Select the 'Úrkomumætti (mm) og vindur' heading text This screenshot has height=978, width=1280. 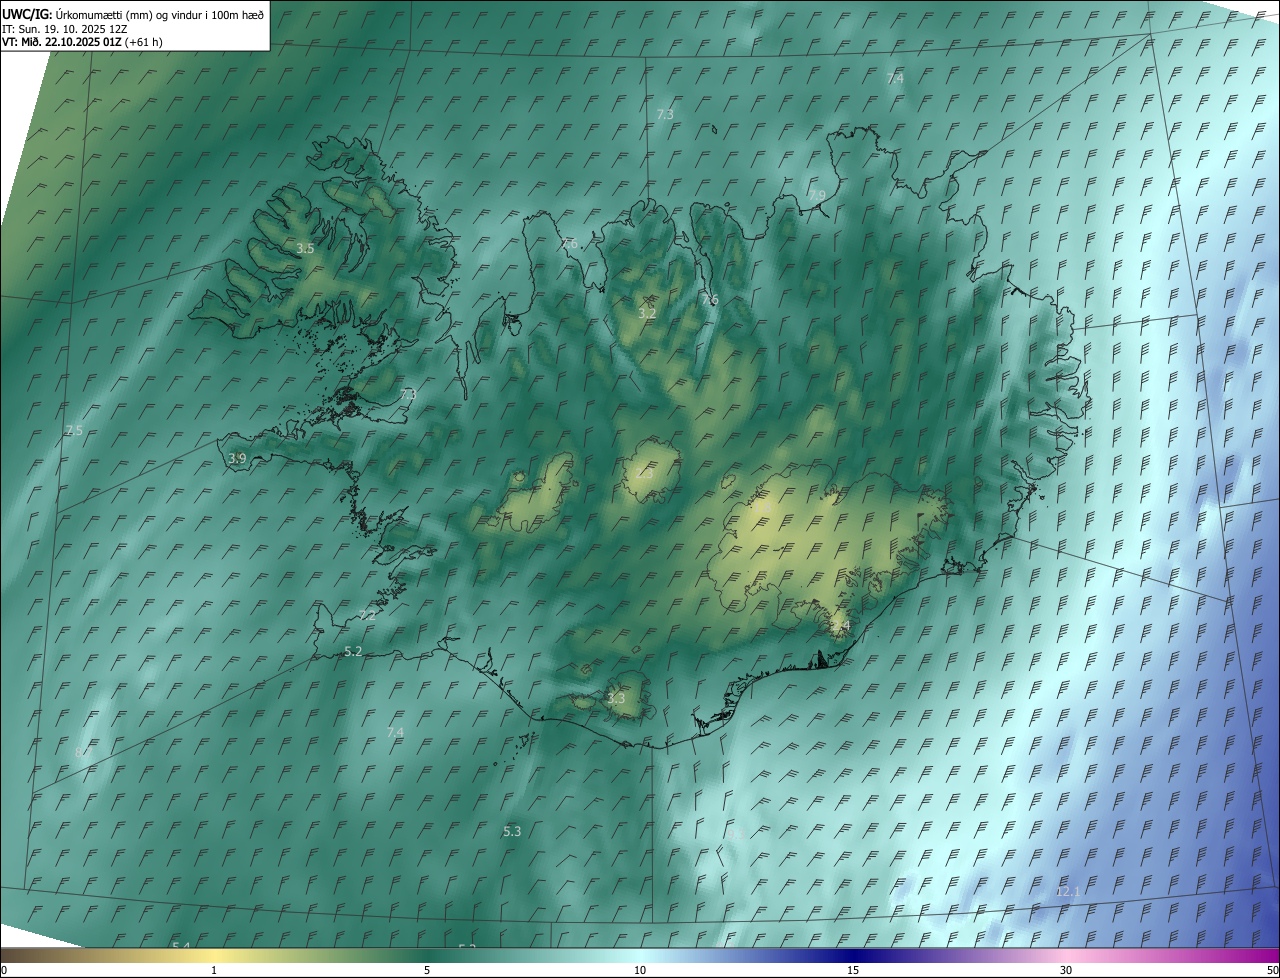127,14
